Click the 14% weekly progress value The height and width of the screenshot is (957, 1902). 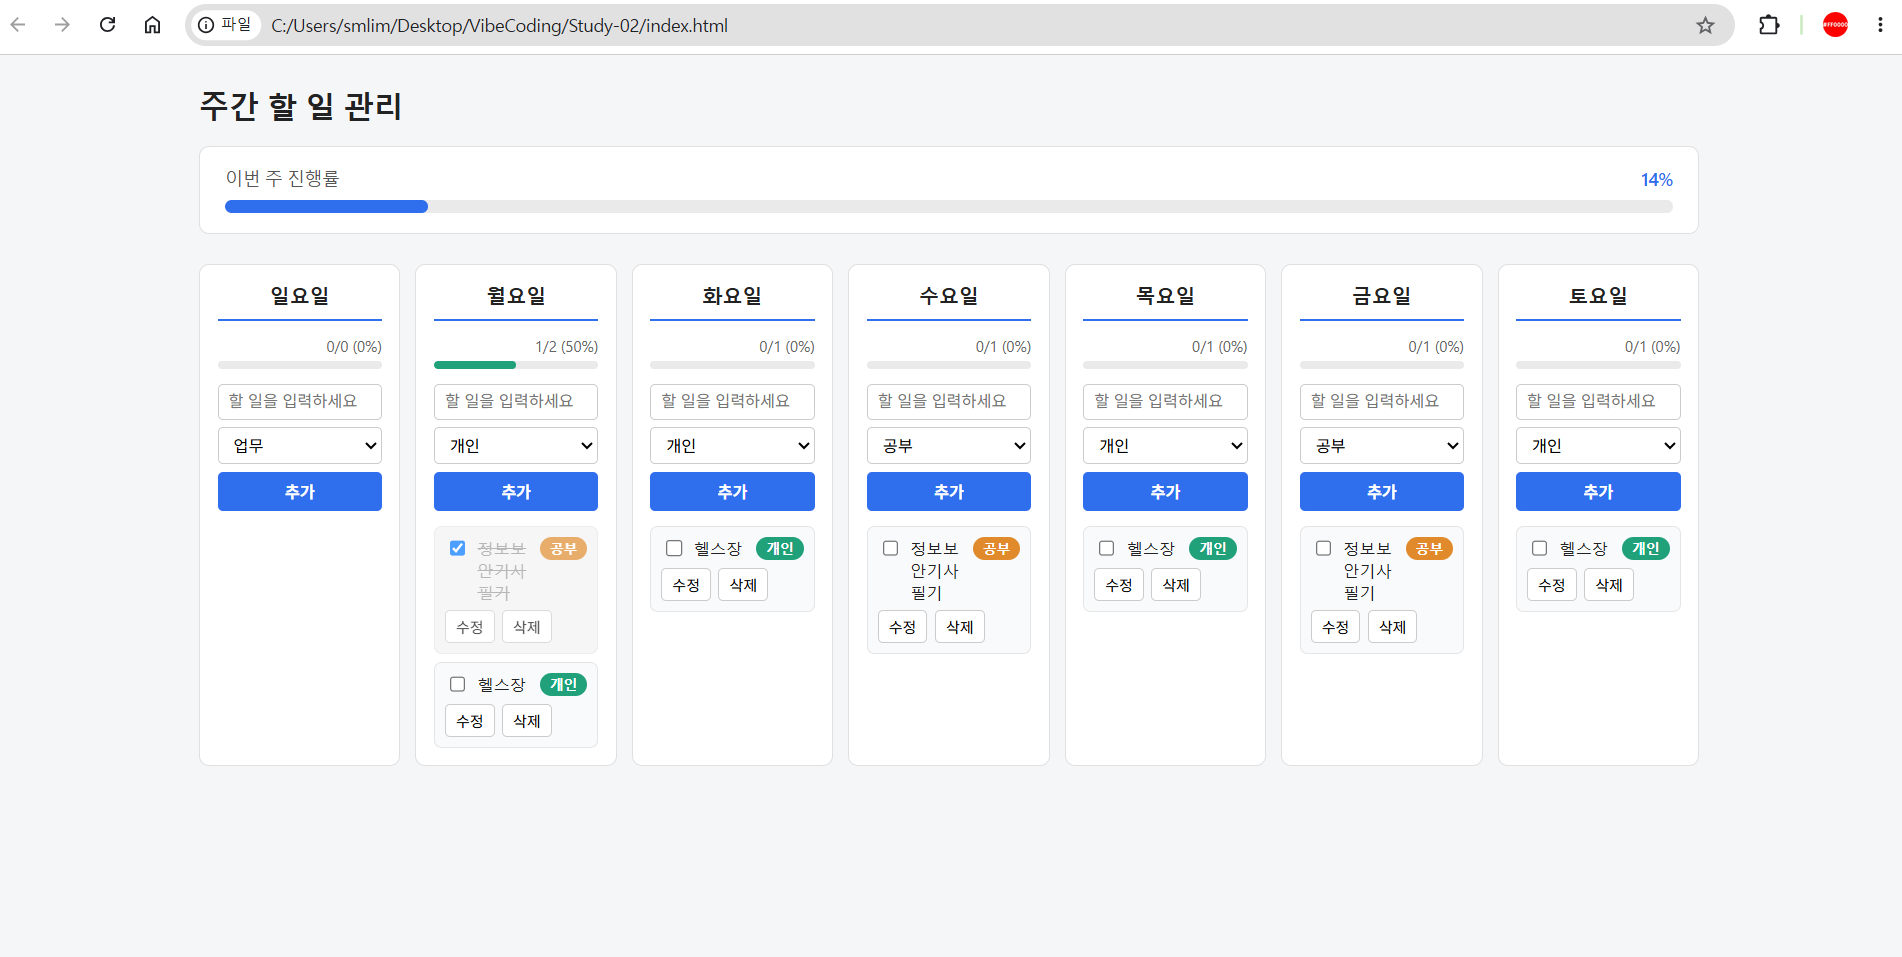click(x=1657, y=179)
